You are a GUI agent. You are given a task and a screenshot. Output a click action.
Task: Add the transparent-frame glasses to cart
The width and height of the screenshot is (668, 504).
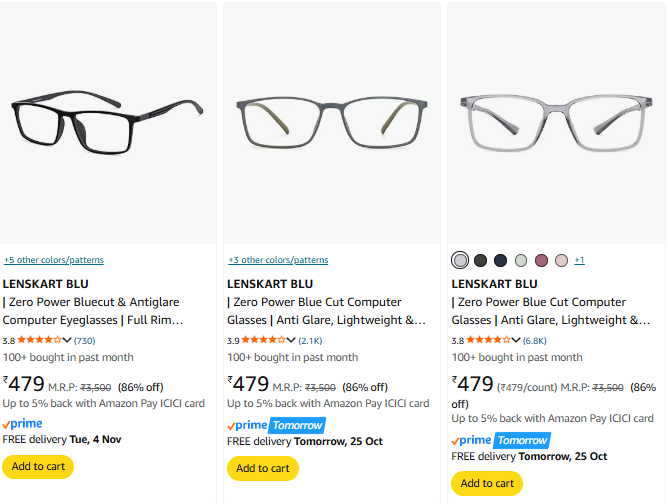coord(487,483)
